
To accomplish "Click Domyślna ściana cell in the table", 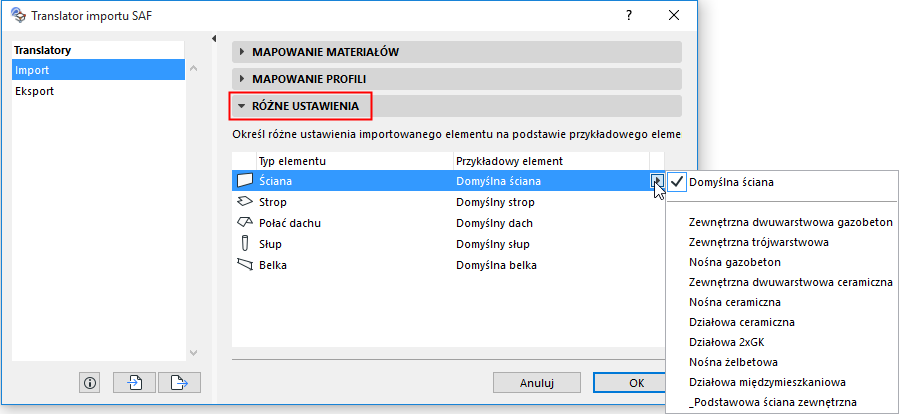I will point(498,181).
